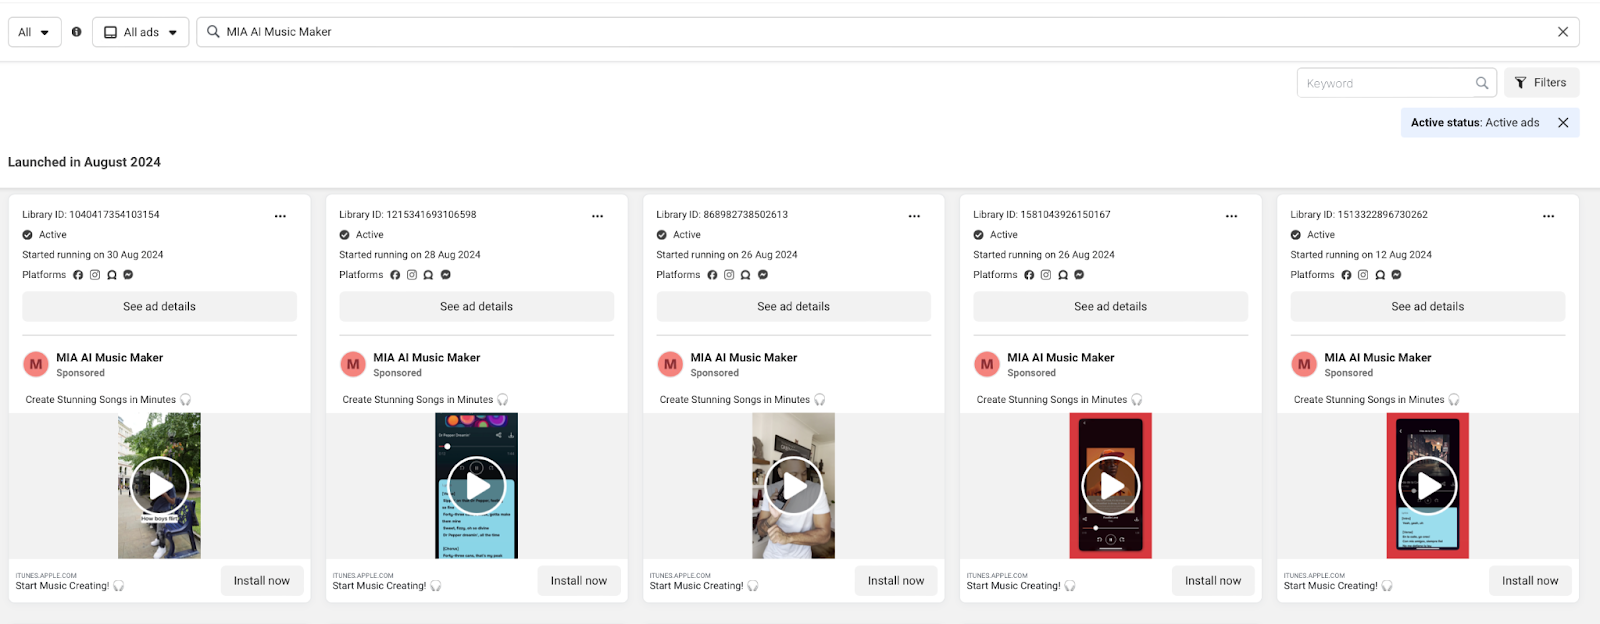The width and height of the screenshot is (1600, 624).
Task: Click Install now on ad 1513322896730262
Action: tap(1530, 581)
